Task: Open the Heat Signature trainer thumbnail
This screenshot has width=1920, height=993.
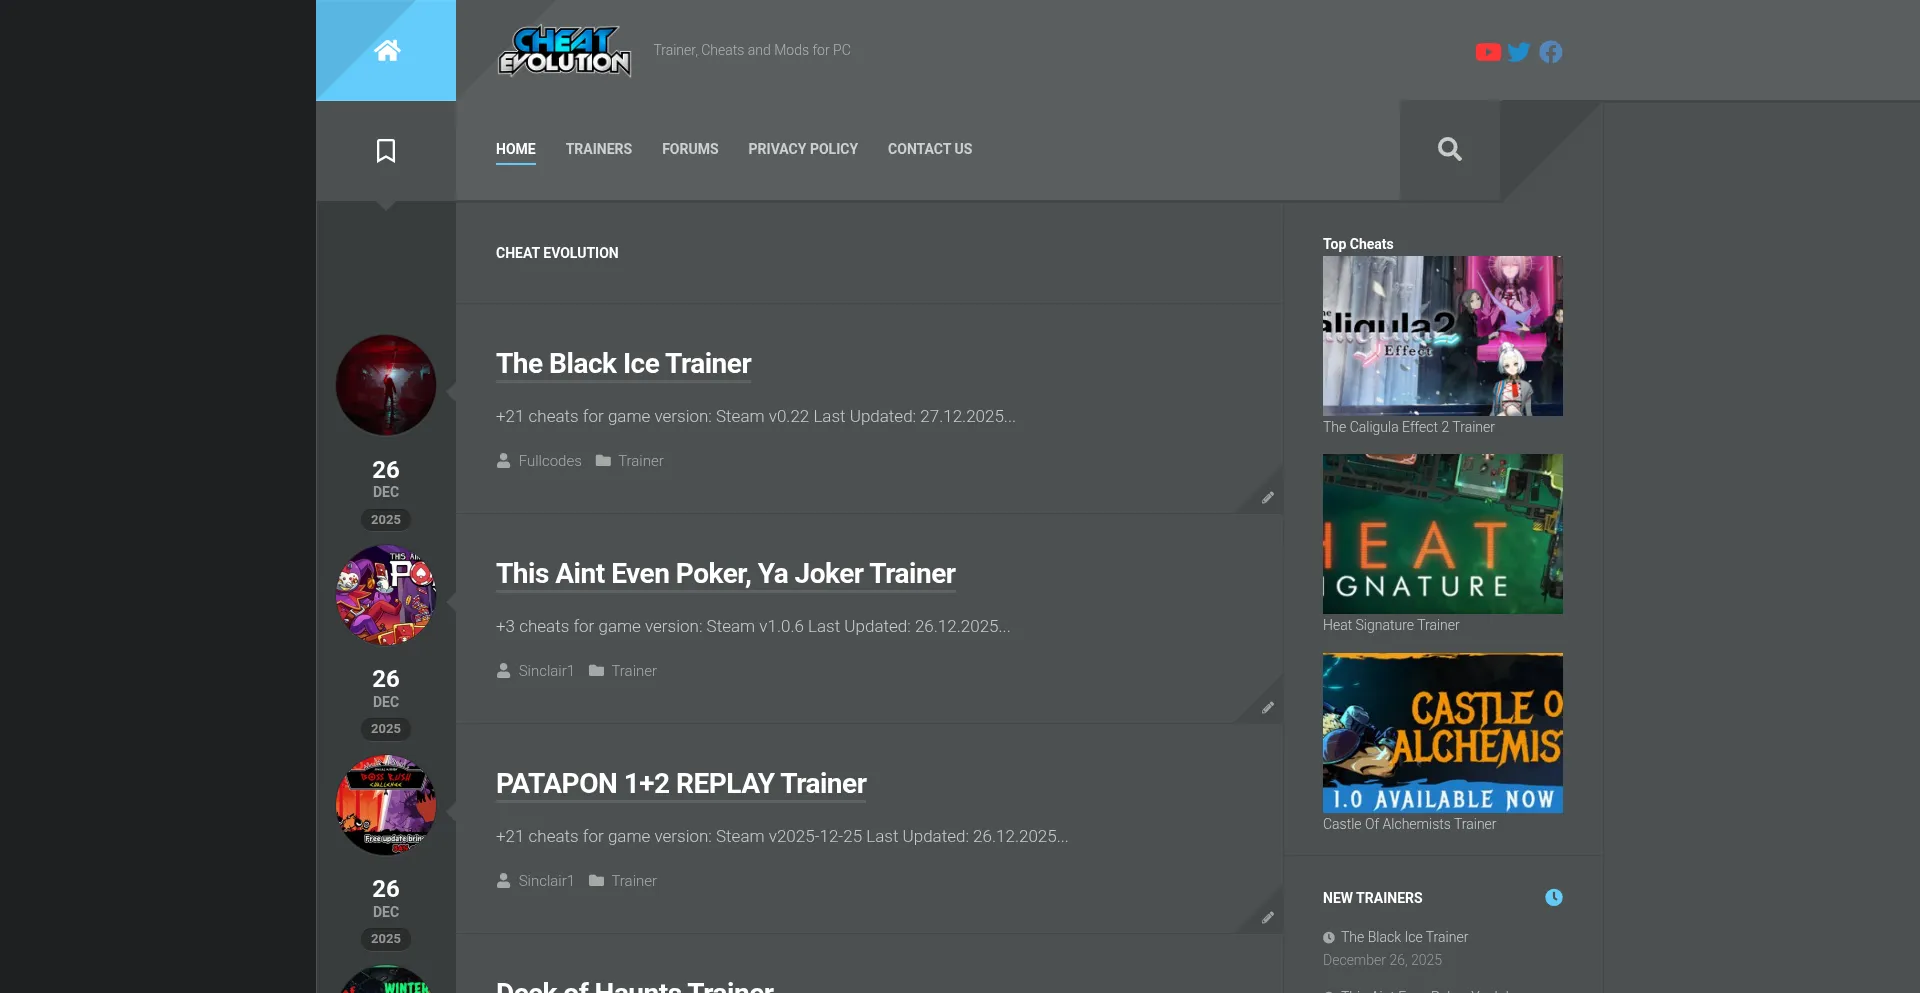Action: tap(1442, 534)
